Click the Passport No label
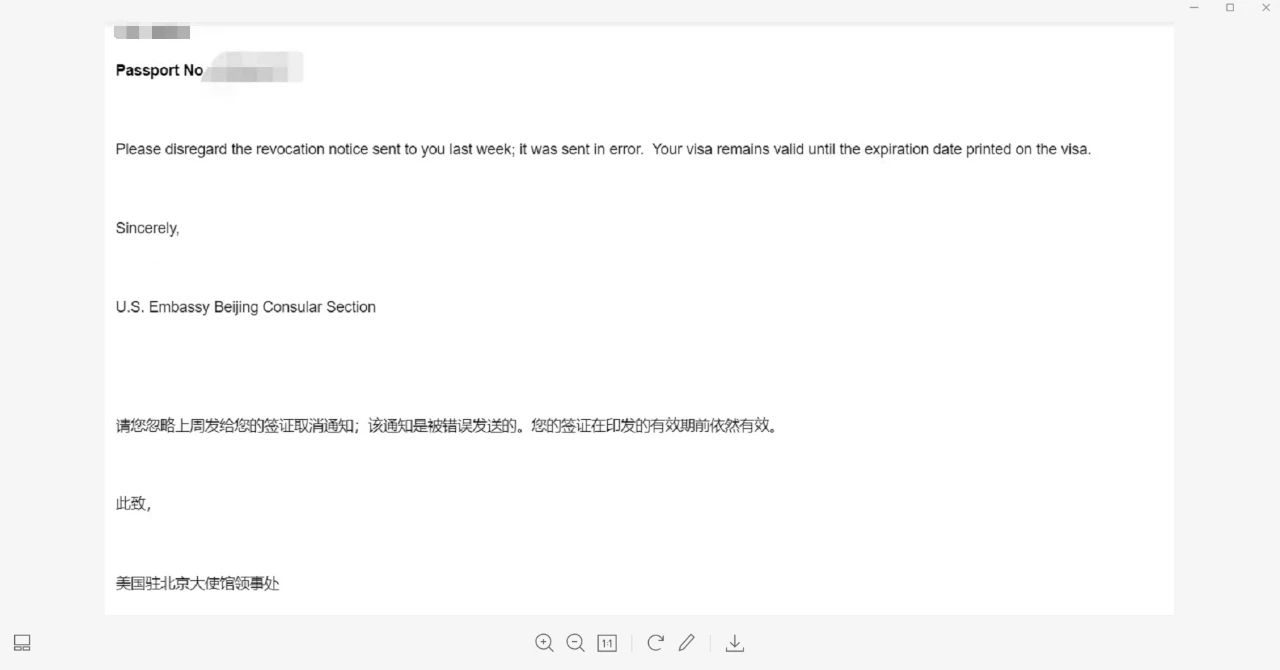Image resolution: width=1280 pixels, height=670 pixels. coord(157,70)
